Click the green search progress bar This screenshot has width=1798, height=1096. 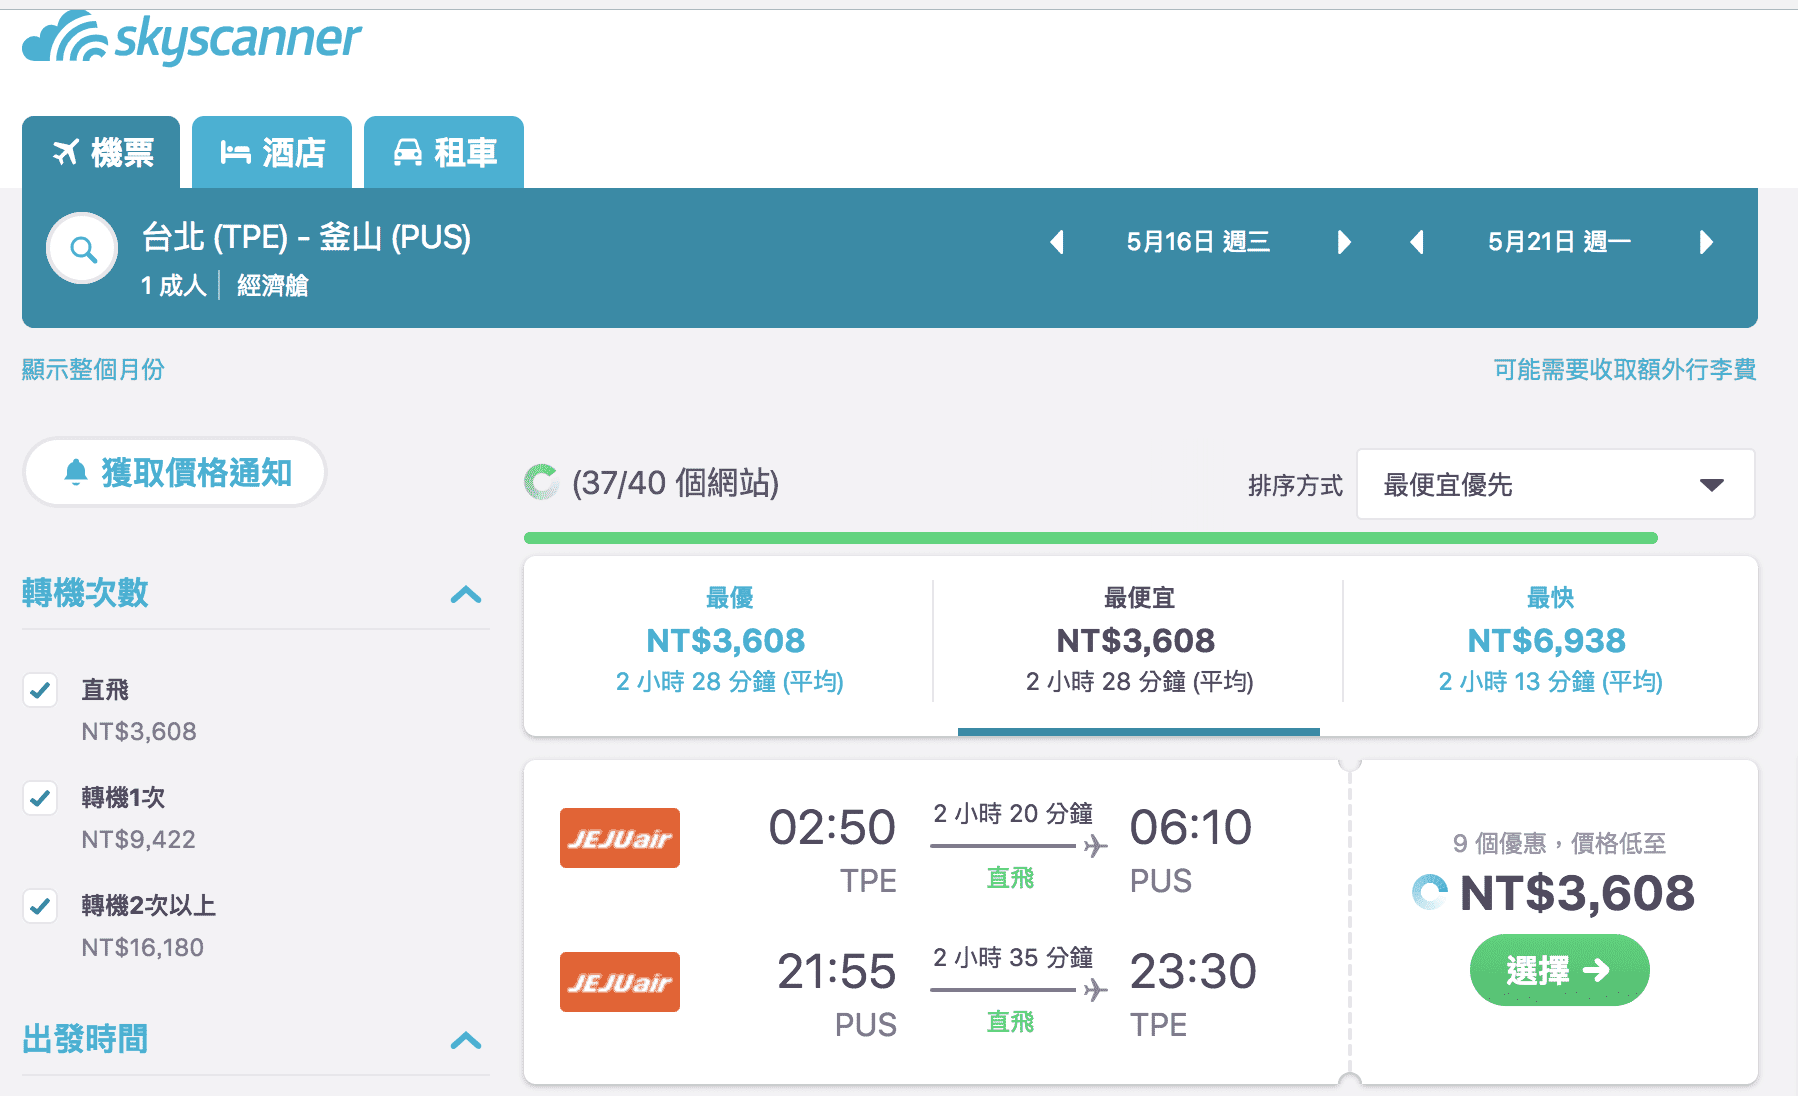click(1091, 538)
